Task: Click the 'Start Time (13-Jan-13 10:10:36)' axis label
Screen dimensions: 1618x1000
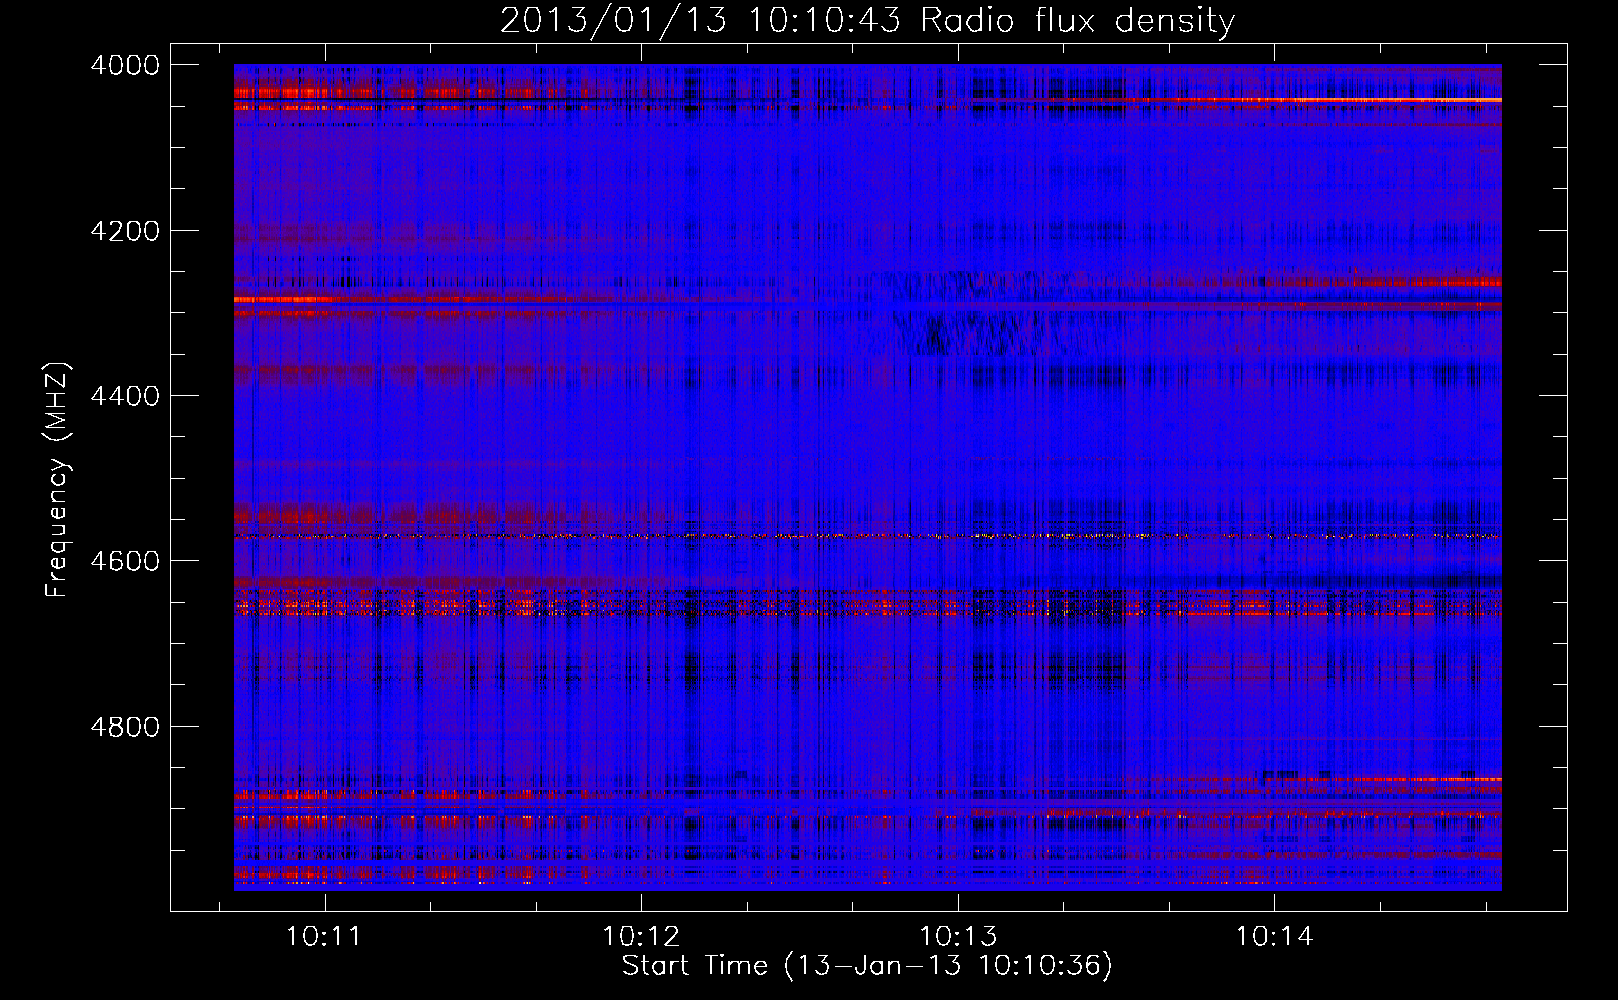Action: coord(867,966)
